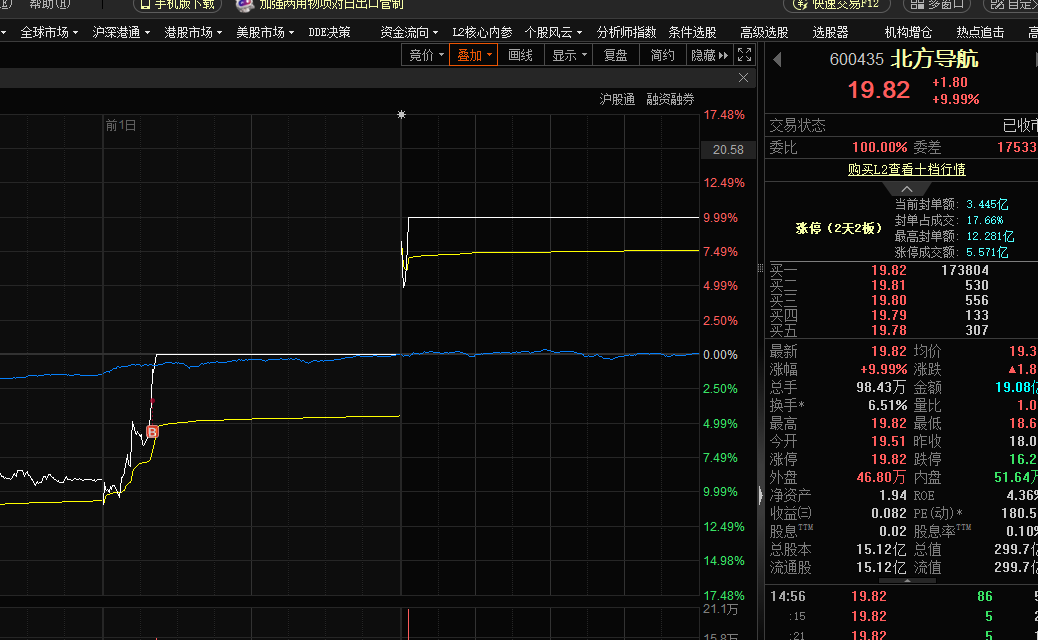Click the fullscreen expand icon
Image resolution: width=1038 pixels, height=640 pixels.
pyautogui.click(x=745, y=55)
